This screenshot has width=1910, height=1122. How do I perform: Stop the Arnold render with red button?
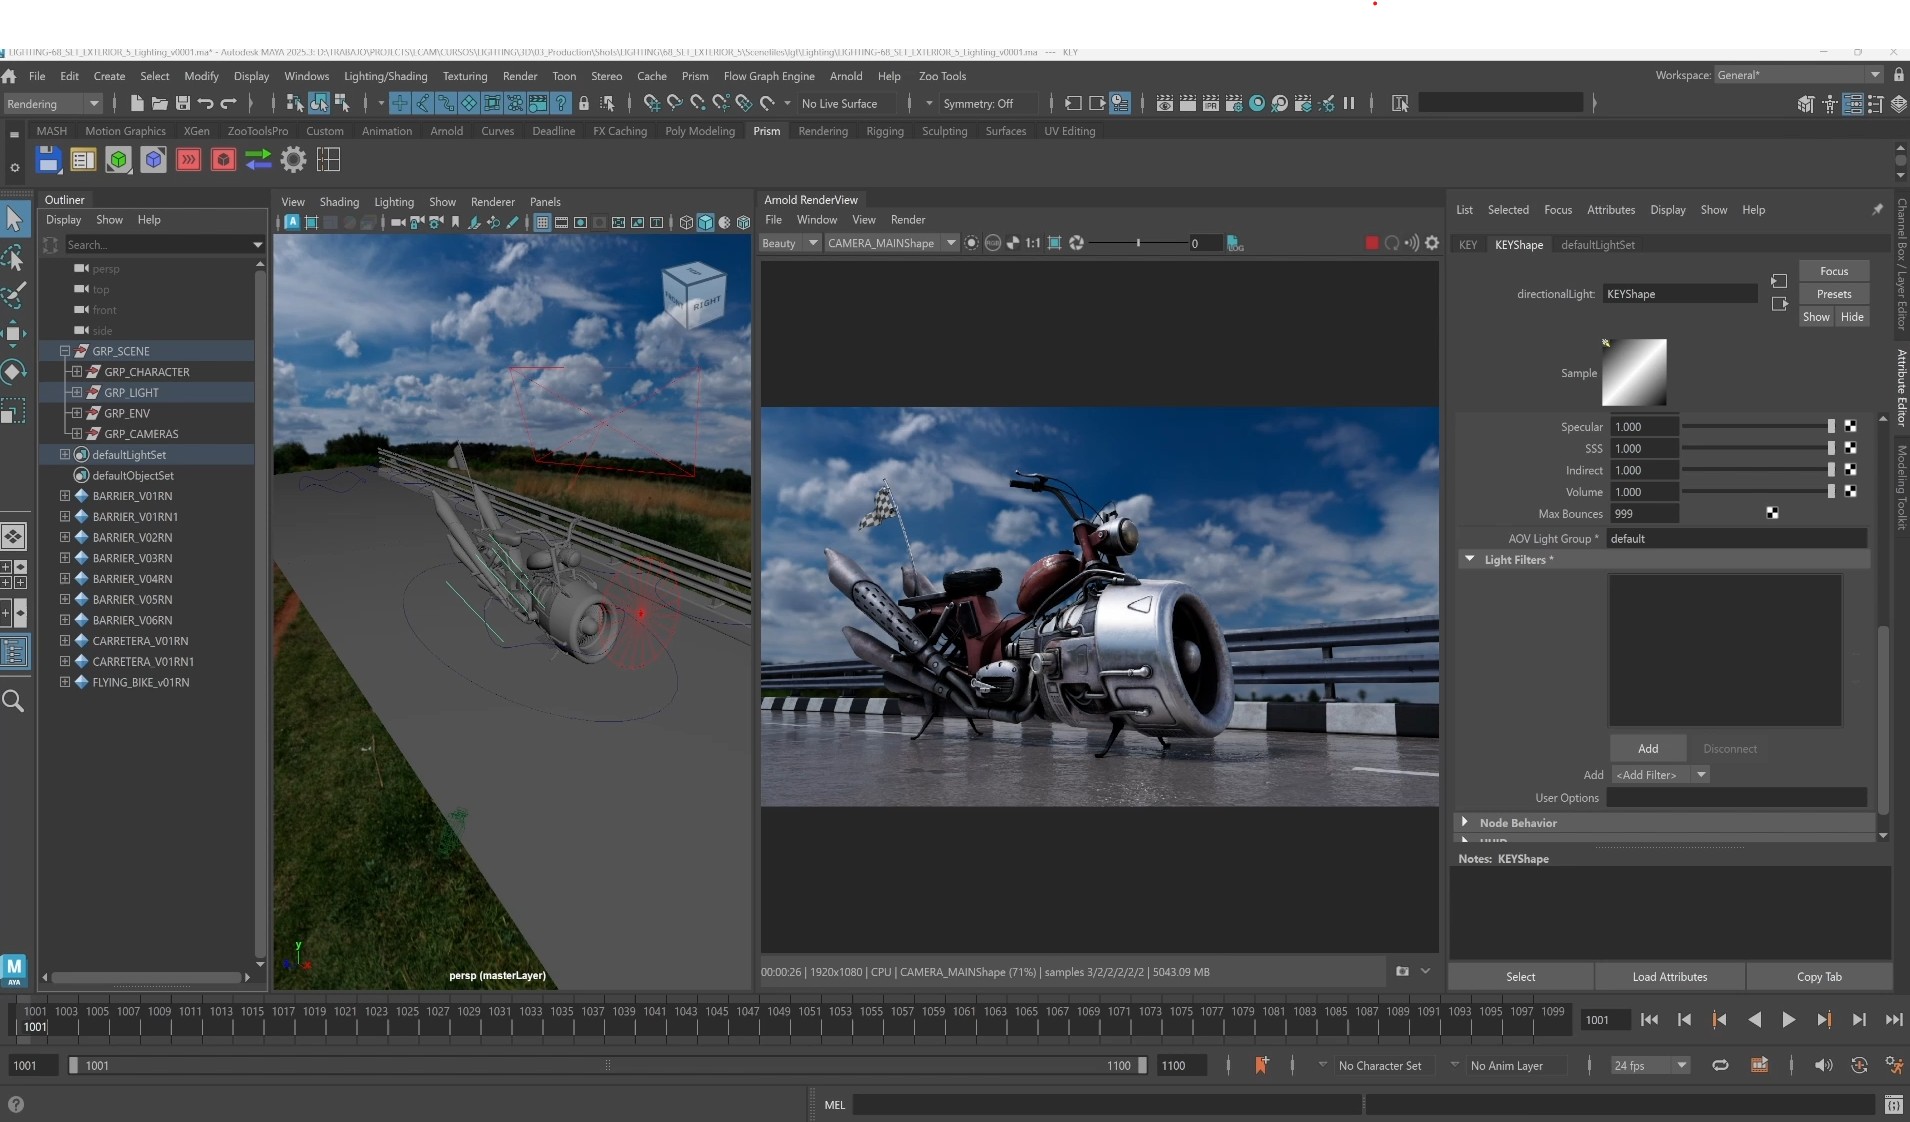point(1372,243)
